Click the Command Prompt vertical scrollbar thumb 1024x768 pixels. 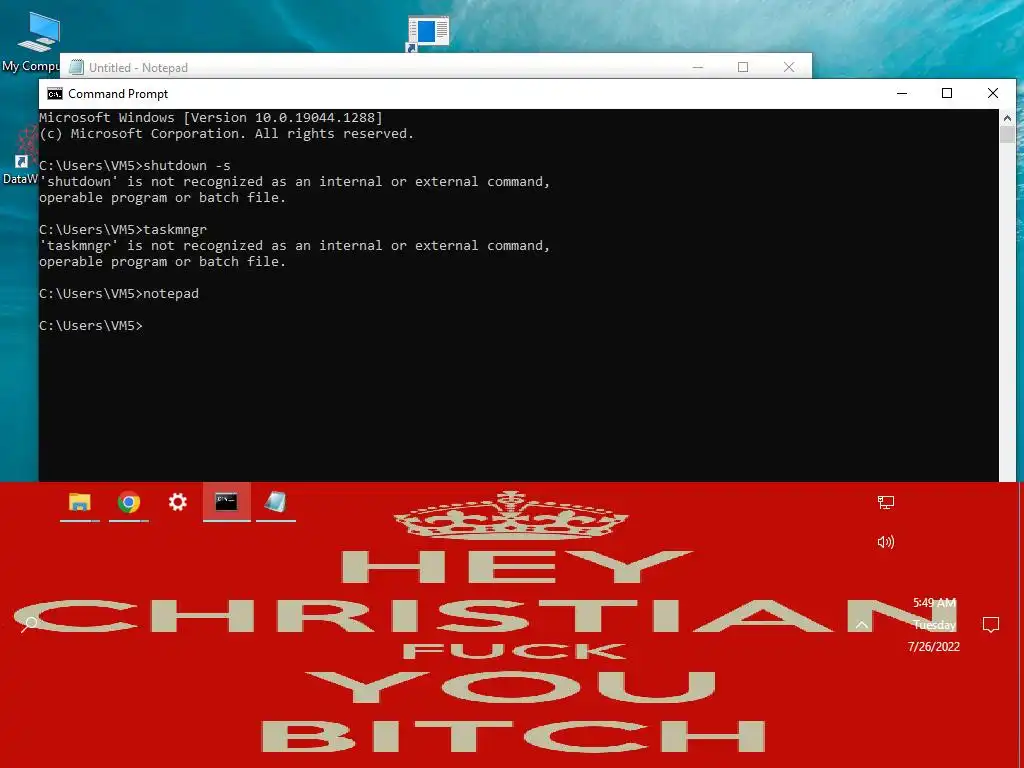pos(1007,135)
